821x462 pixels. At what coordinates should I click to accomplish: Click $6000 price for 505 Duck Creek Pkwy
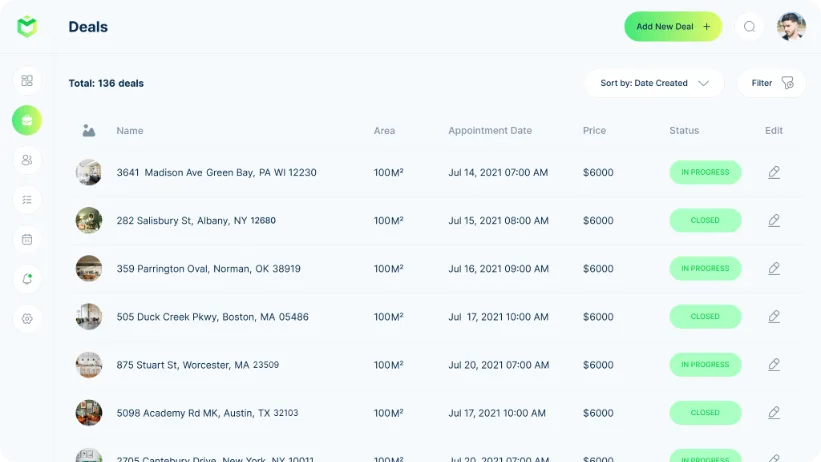click(x=598, y=317)
